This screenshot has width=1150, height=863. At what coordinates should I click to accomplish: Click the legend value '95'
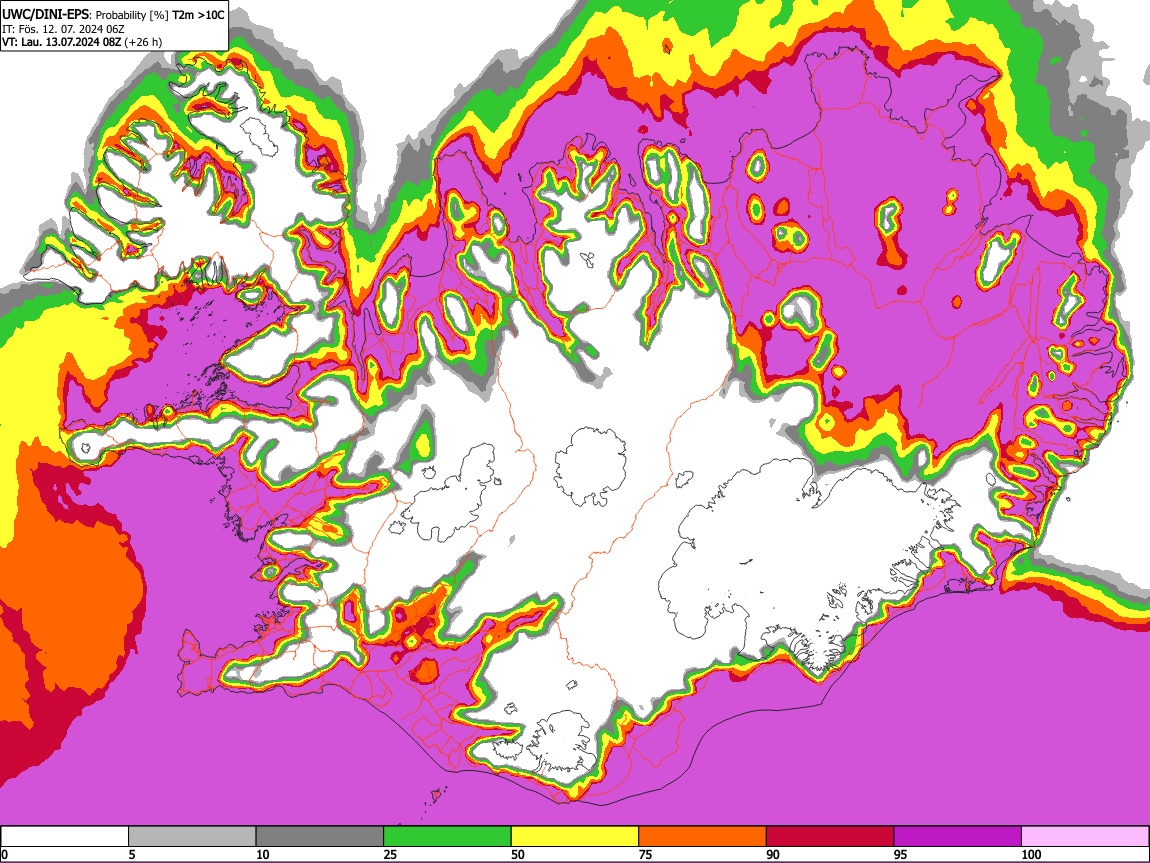pyautogui.click(x=900, y=854)
